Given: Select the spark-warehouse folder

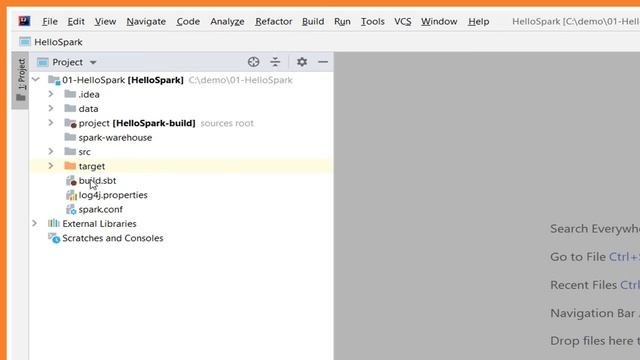Looking at the screenshot, I should [x=182, y=138].
